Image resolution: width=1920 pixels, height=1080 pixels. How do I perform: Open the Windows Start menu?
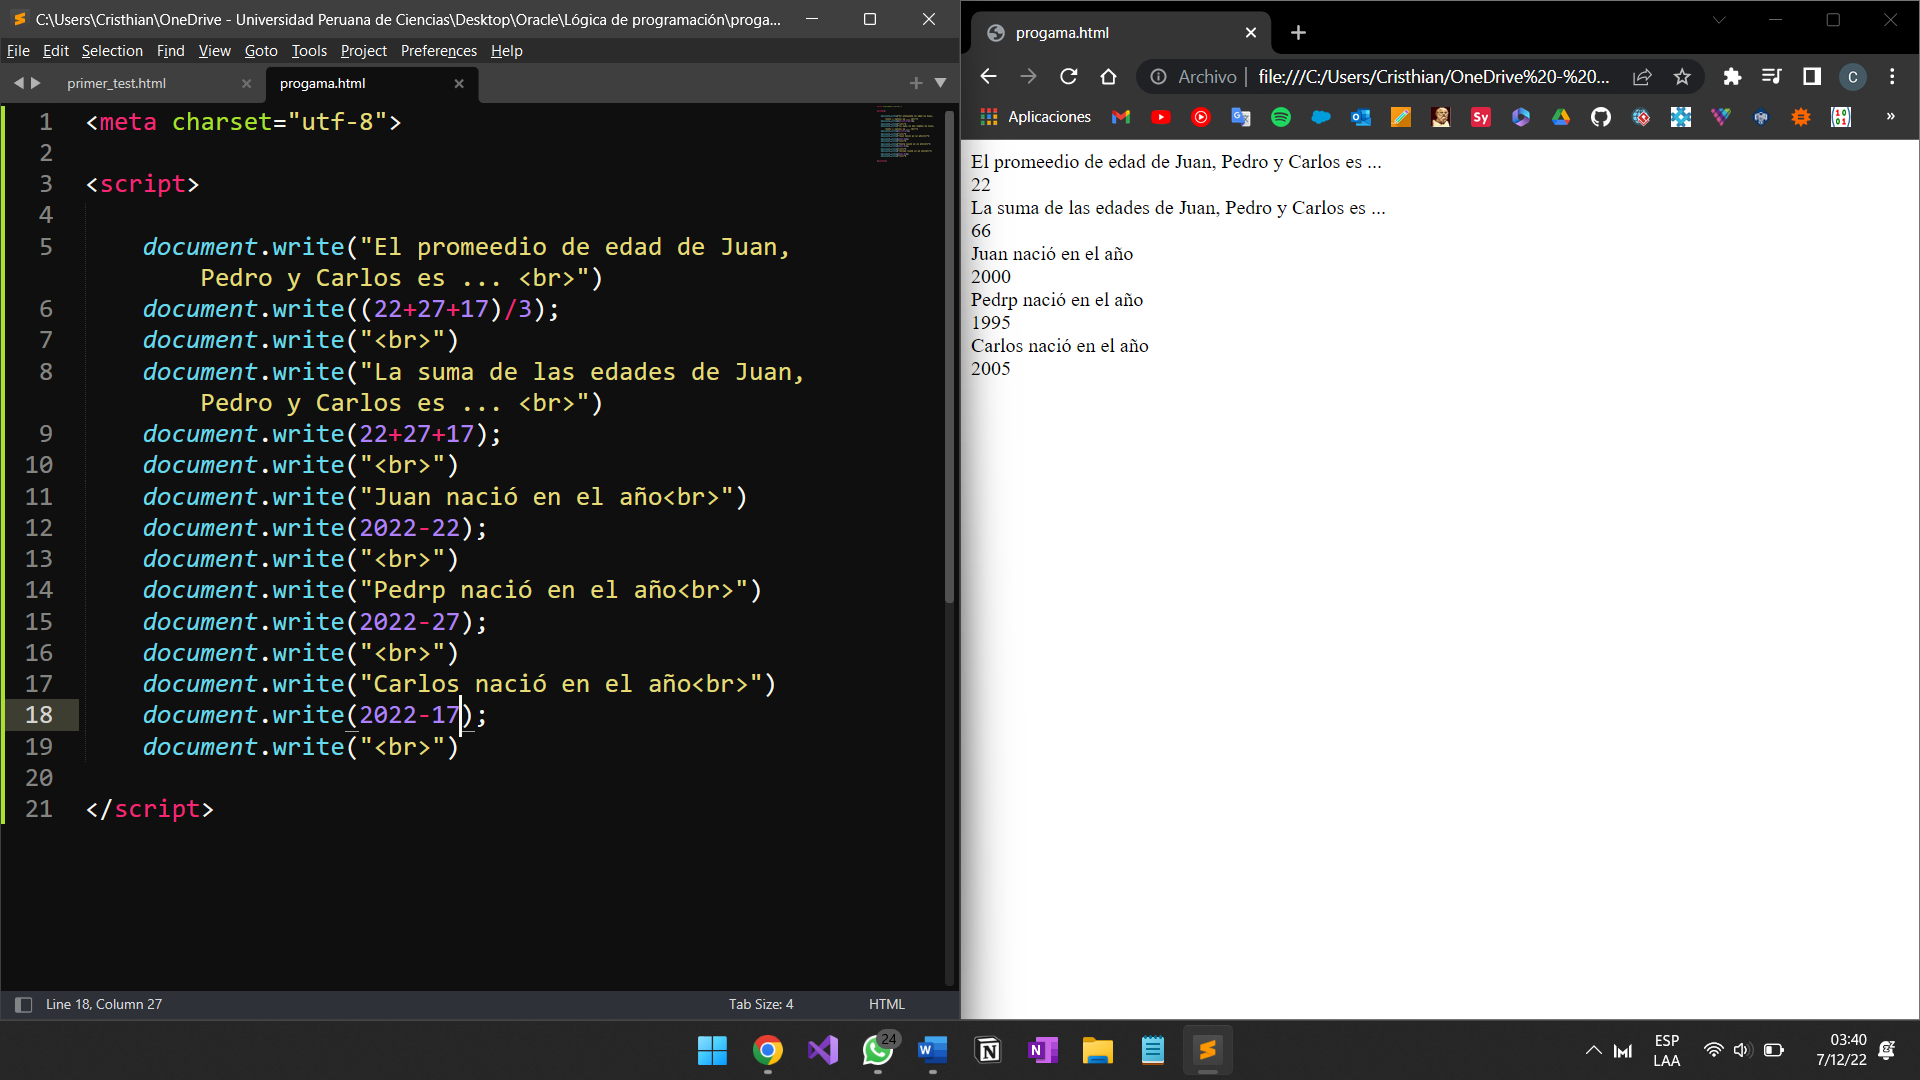712,1051
